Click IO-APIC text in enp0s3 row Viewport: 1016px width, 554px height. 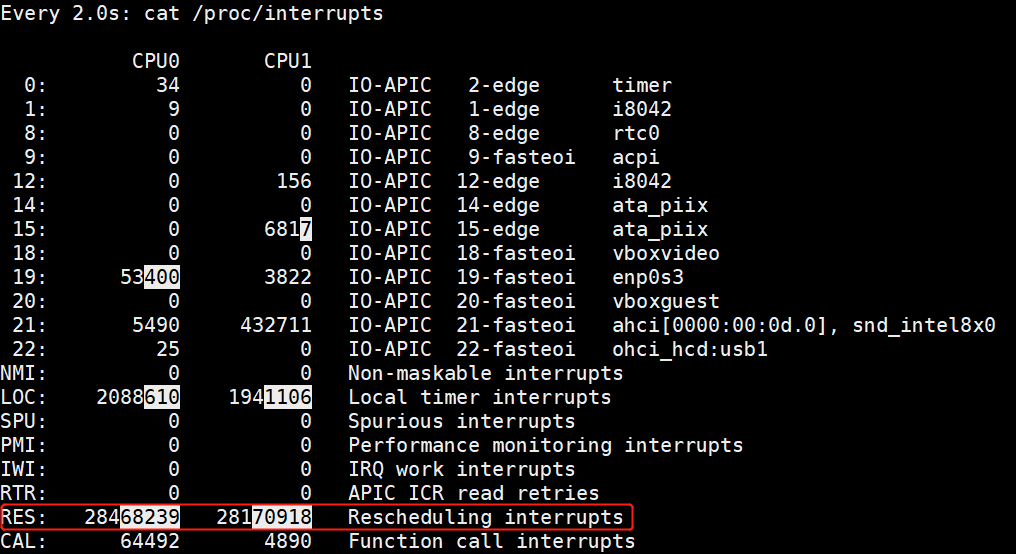point(389,277)
